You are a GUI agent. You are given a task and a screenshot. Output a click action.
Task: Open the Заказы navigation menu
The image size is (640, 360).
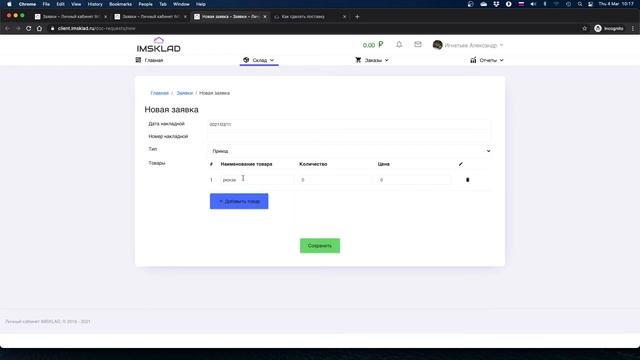[372, 60]
